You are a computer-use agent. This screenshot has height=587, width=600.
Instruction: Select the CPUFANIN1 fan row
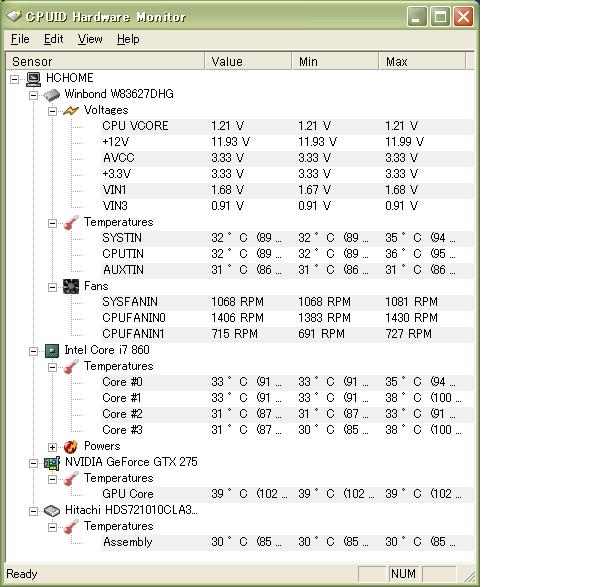pos(287,334)
